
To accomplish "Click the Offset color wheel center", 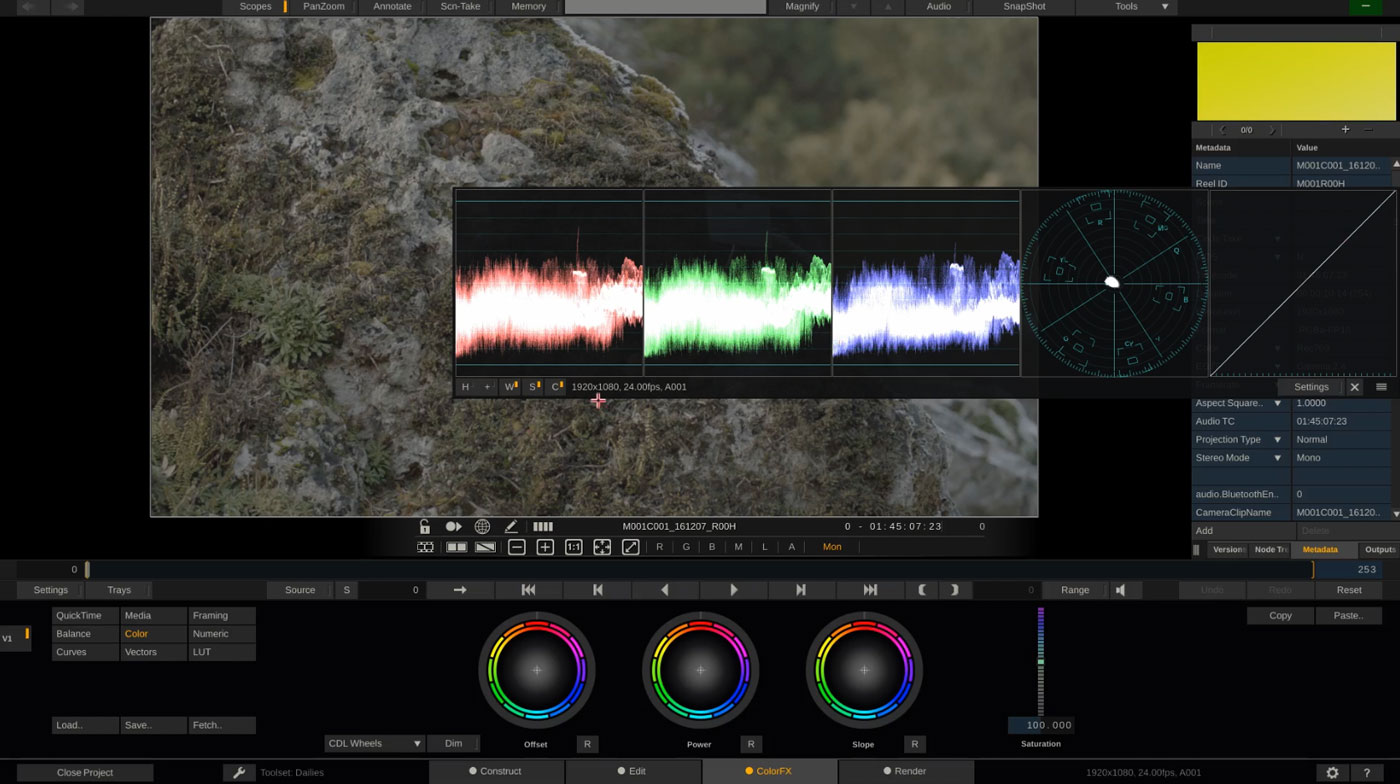I will (537, 670).
